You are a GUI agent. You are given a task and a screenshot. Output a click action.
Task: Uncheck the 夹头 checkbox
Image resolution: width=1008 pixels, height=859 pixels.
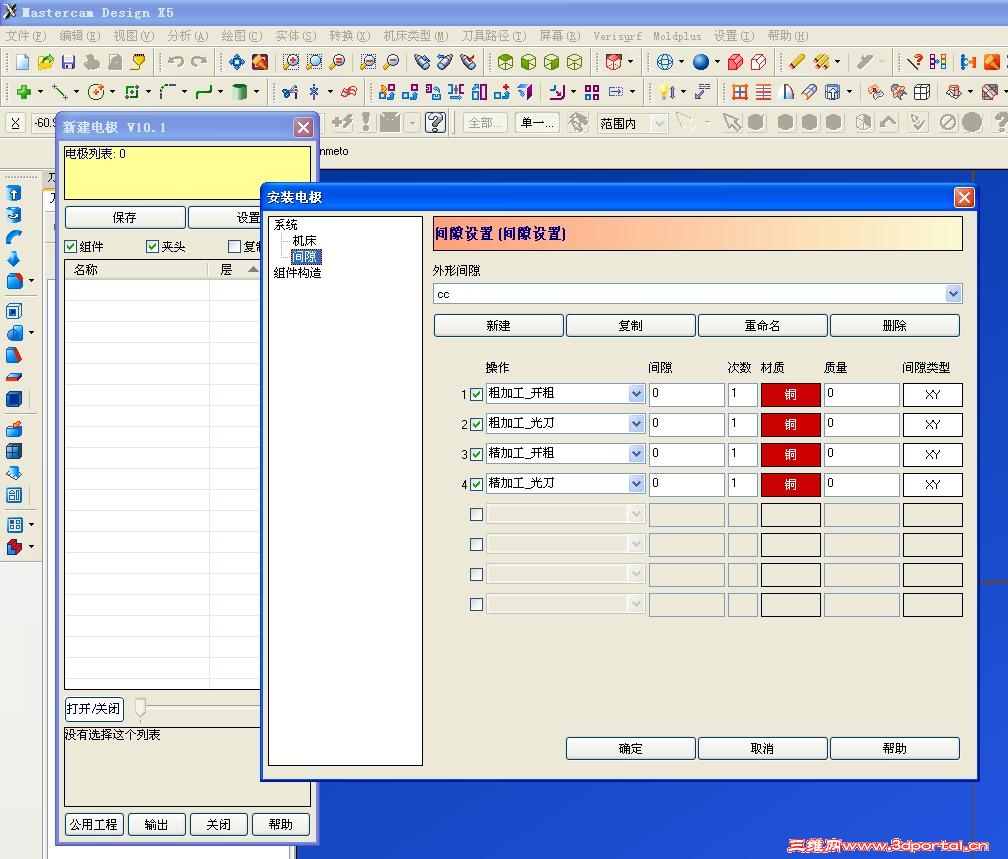coord(152,246)
